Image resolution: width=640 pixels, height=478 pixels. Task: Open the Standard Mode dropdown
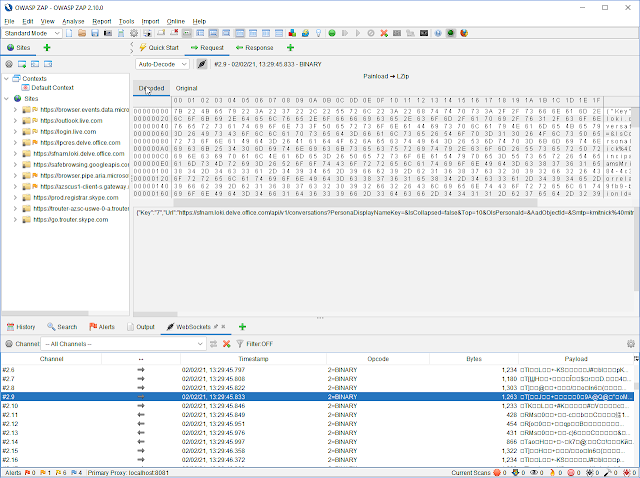pos(33,33)
